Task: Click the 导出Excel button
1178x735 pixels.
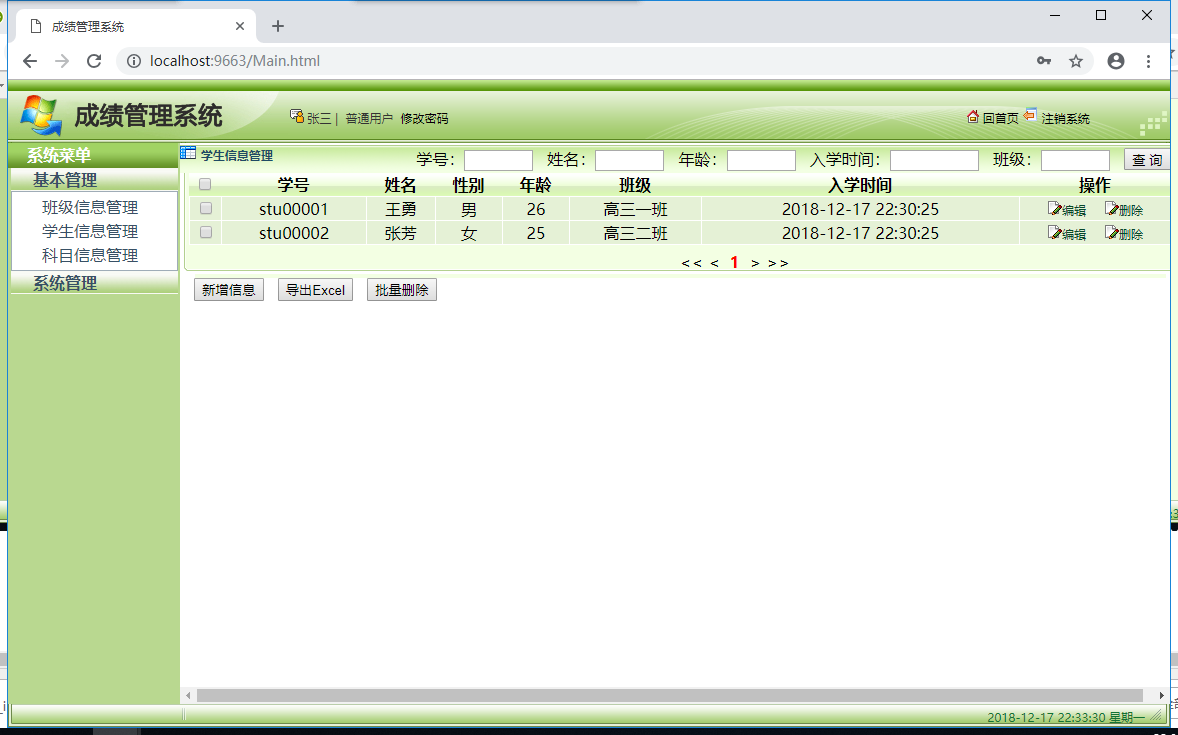Action: (316, 290)
